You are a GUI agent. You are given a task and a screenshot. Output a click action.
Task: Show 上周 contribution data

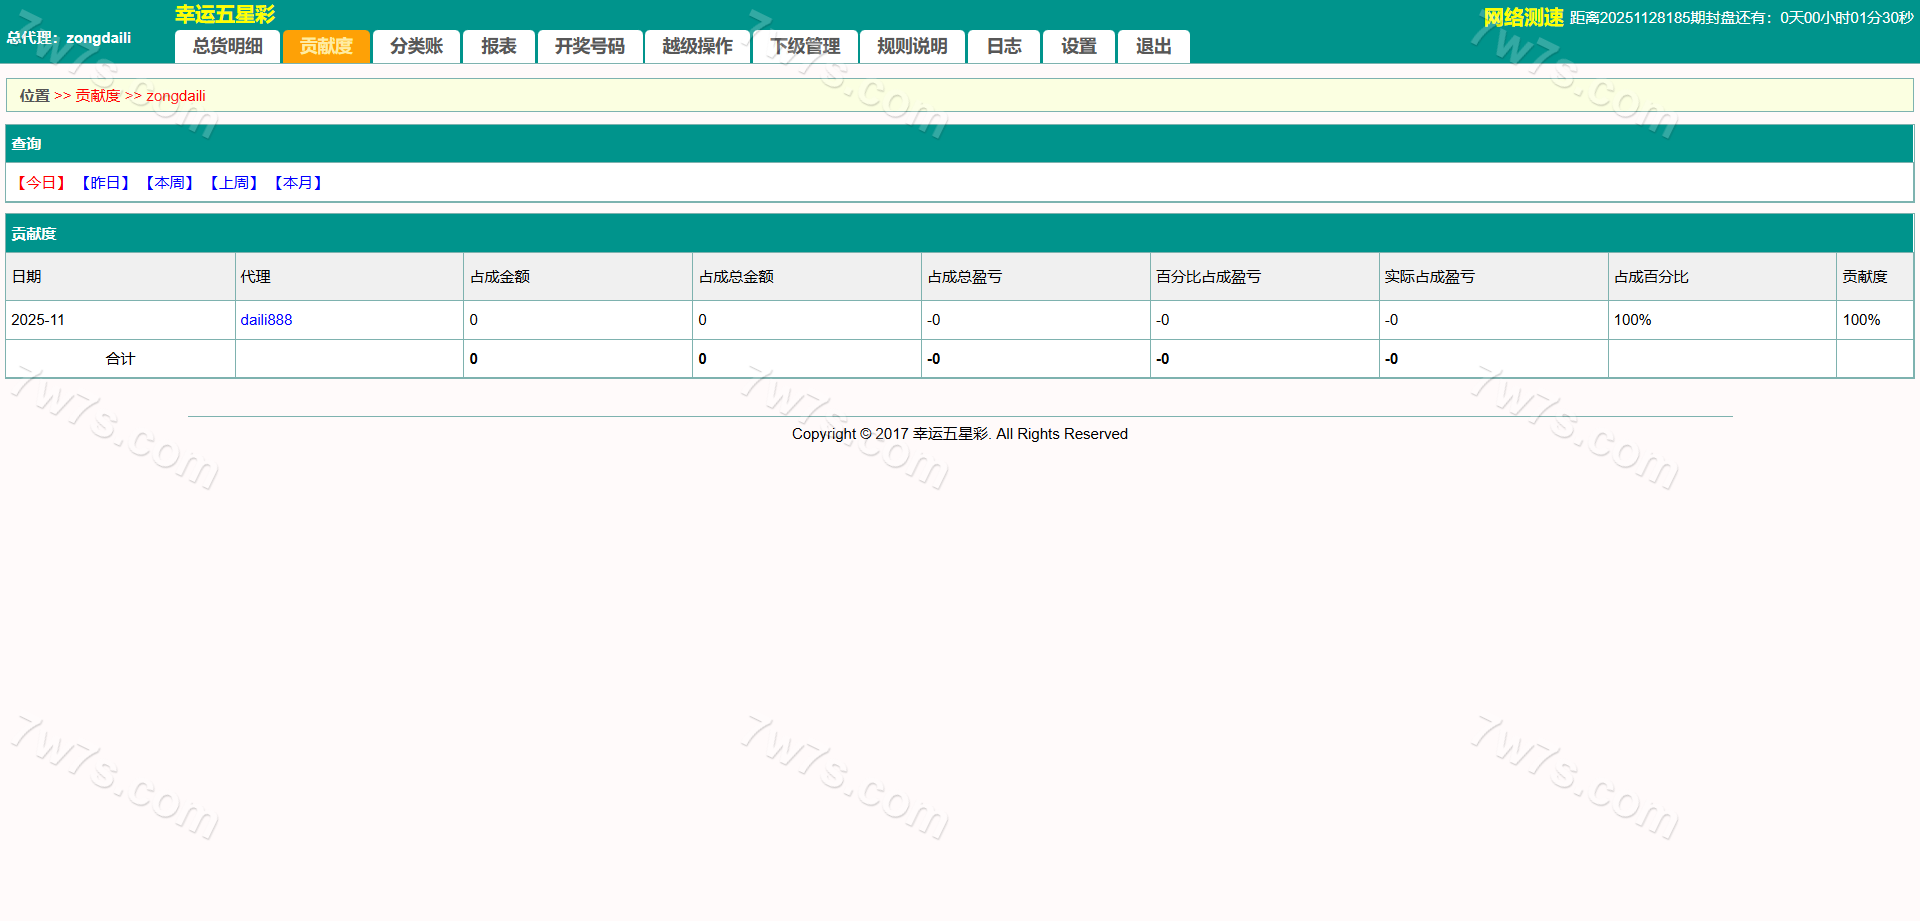(234, 183)
